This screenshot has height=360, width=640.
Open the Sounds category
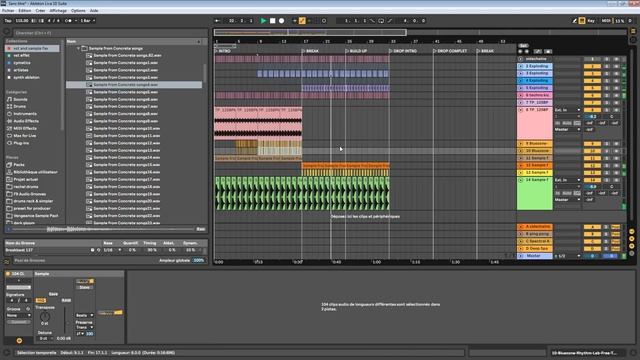[20, 99]
